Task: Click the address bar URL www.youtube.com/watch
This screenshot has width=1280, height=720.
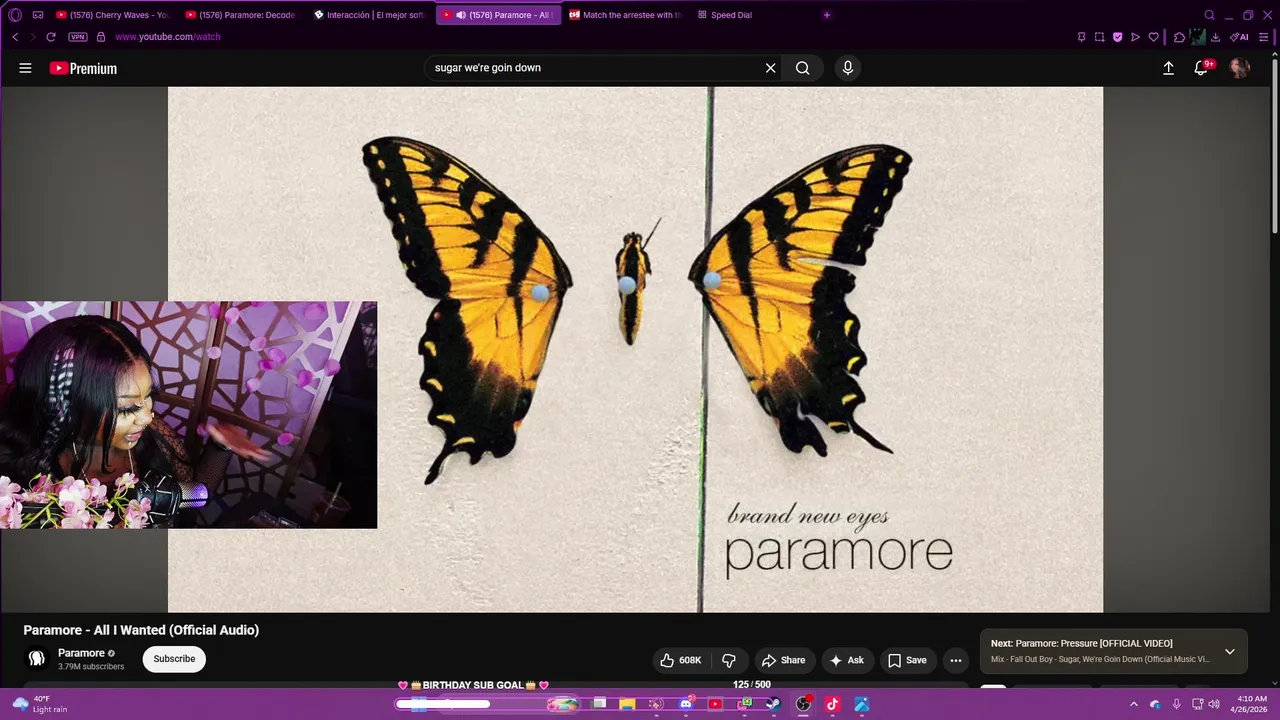Action: pos(167,37)
